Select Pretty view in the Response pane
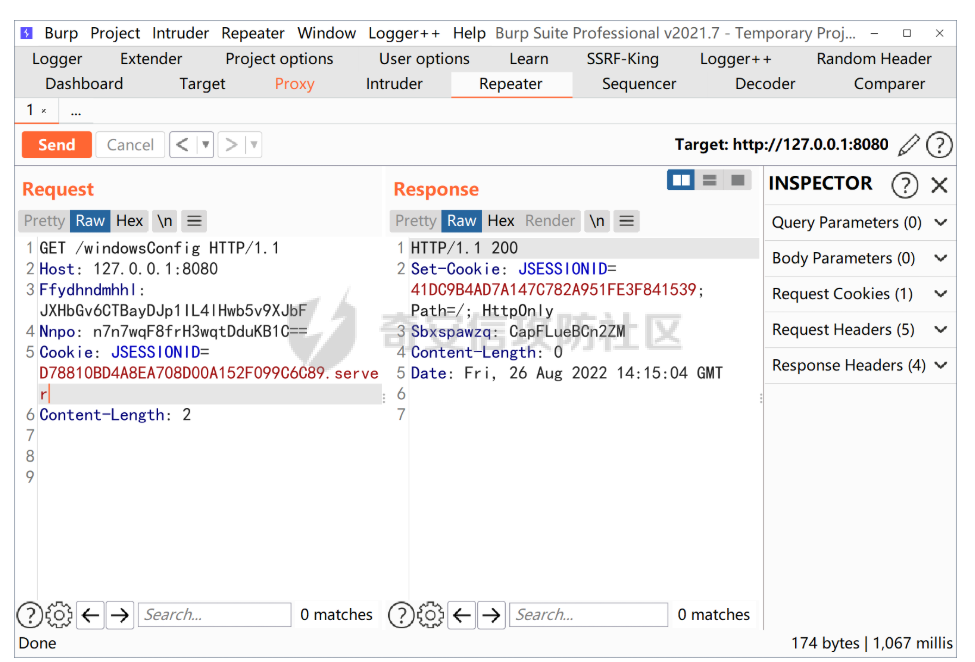 415,221
